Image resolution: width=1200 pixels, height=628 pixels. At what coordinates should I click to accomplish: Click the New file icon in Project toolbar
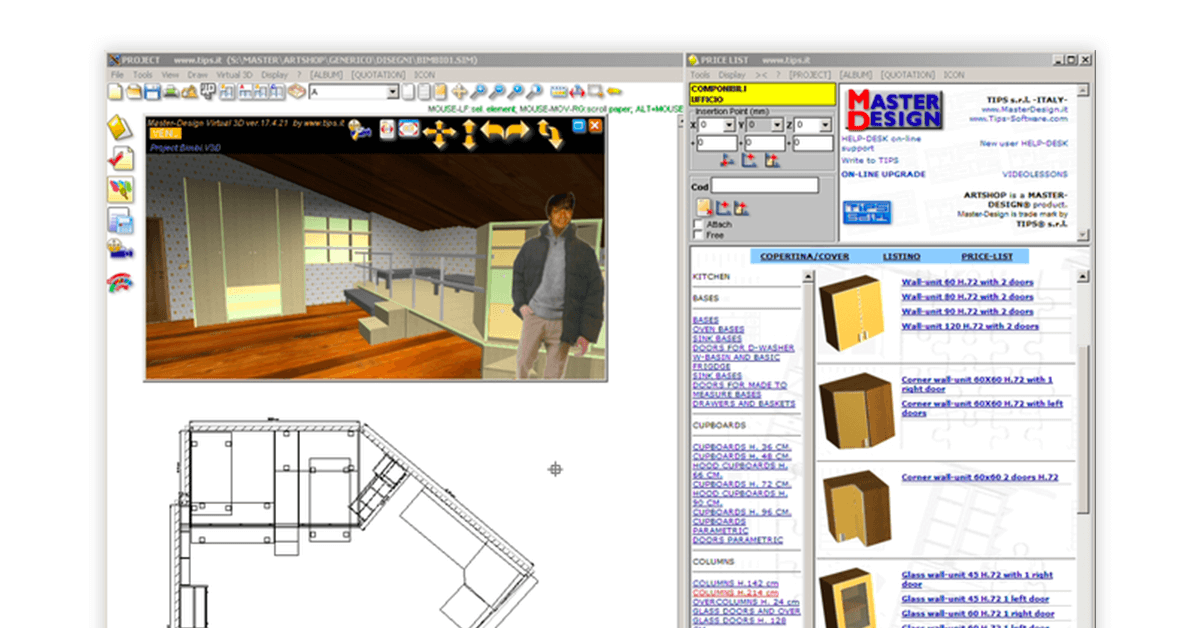tap(114, 92)
